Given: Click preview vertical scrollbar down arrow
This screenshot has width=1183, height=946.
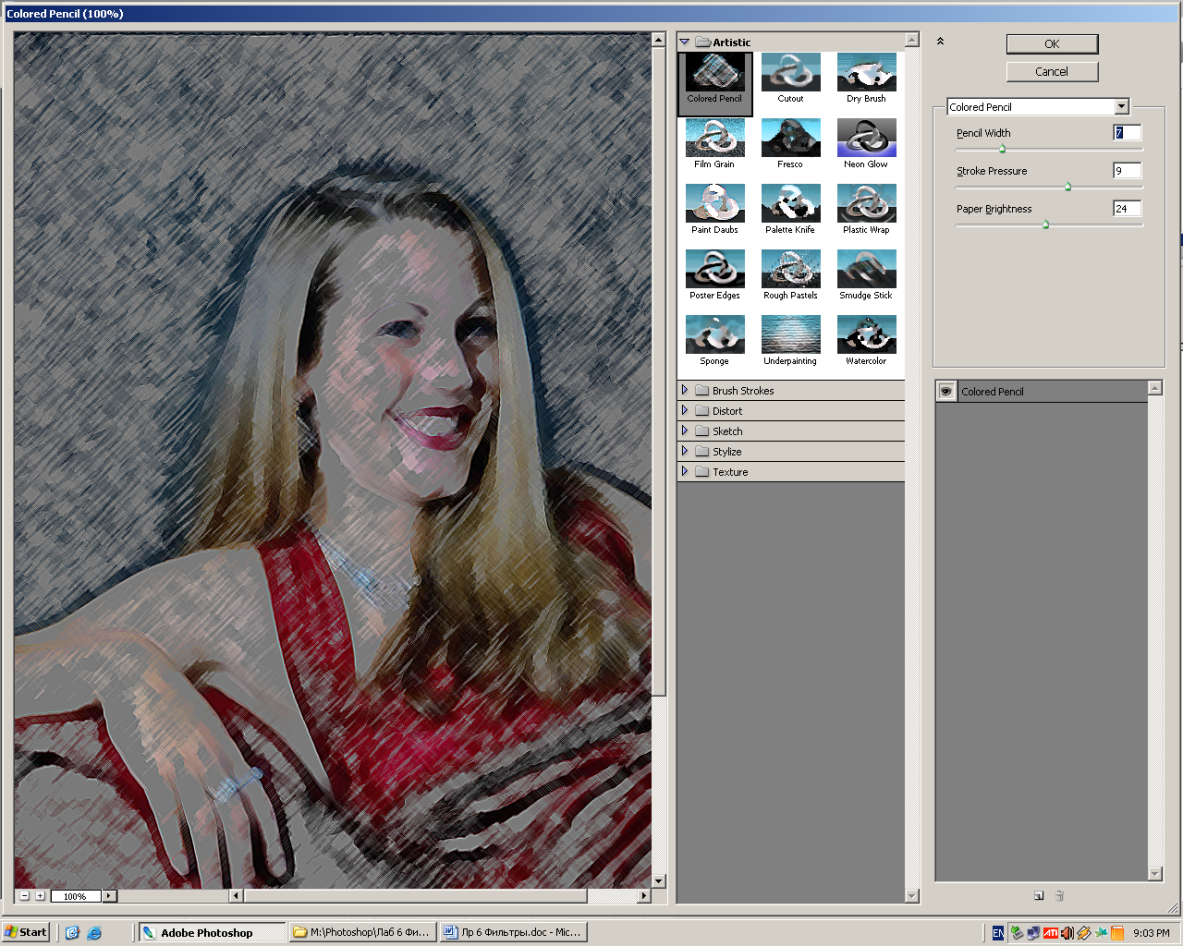Looking at the screenshot, I should 658,880.
